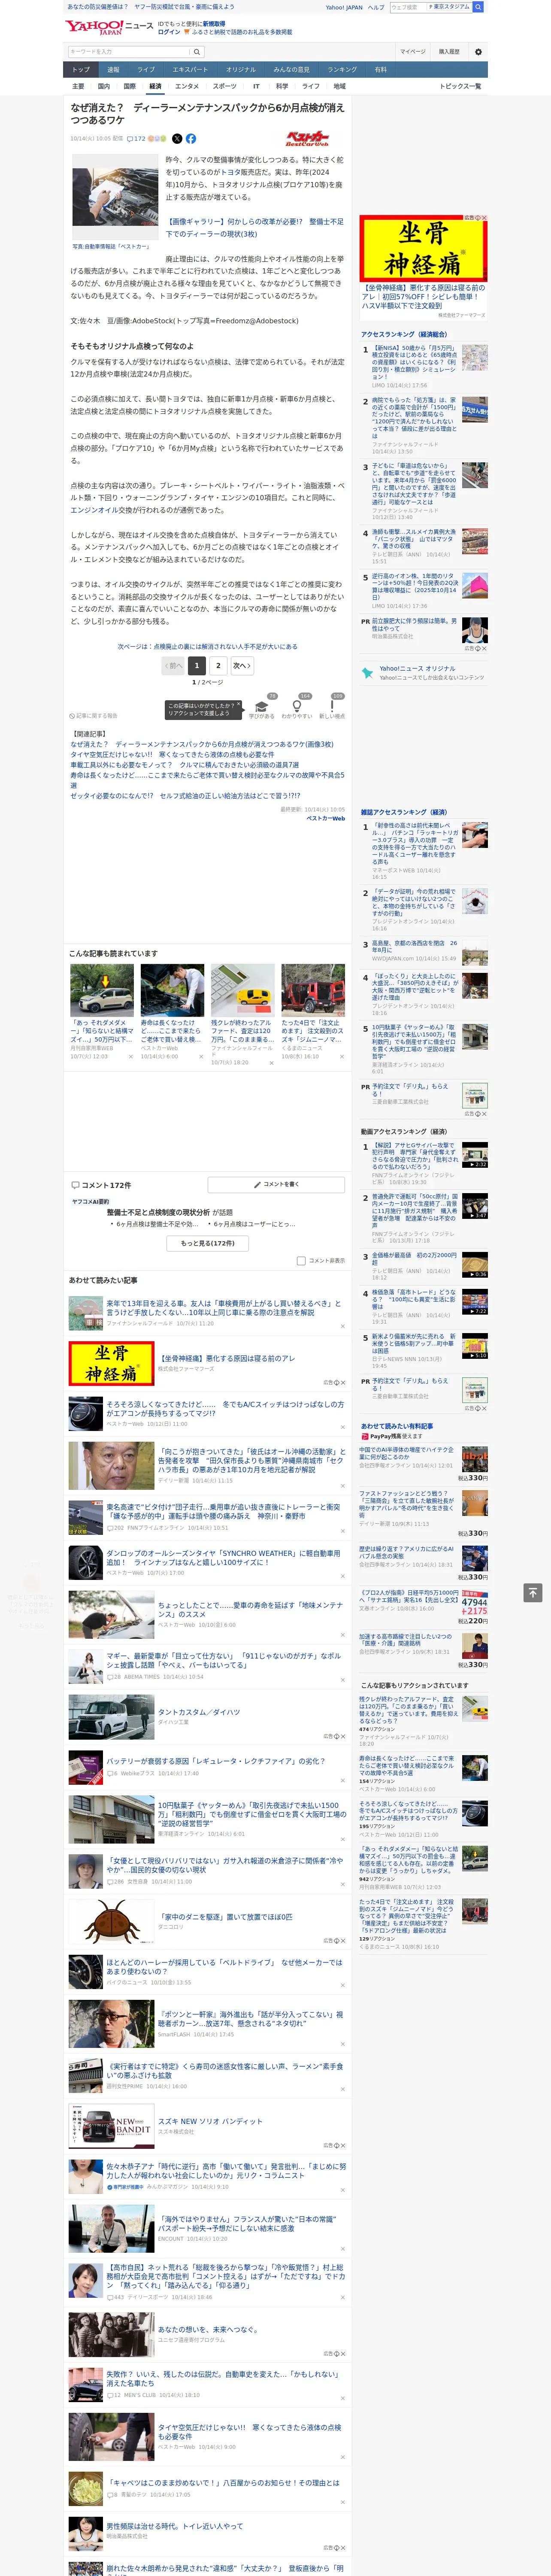The width and height of the screenshot is (551, 2576).
Task: Open related link ゼッタイ必要なのになんで
Action: pyautogui.click(x=185, y=796)
